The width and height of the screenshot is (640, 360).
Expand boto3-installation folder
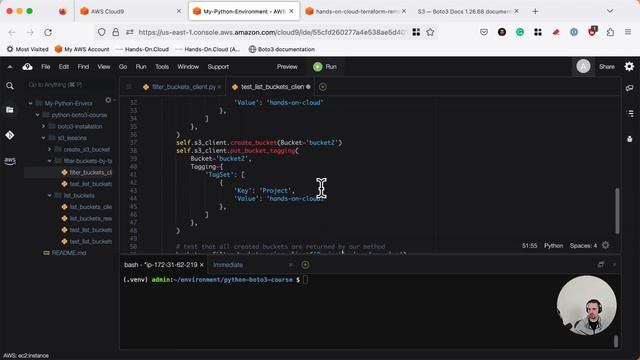click(x=44, y=127)
